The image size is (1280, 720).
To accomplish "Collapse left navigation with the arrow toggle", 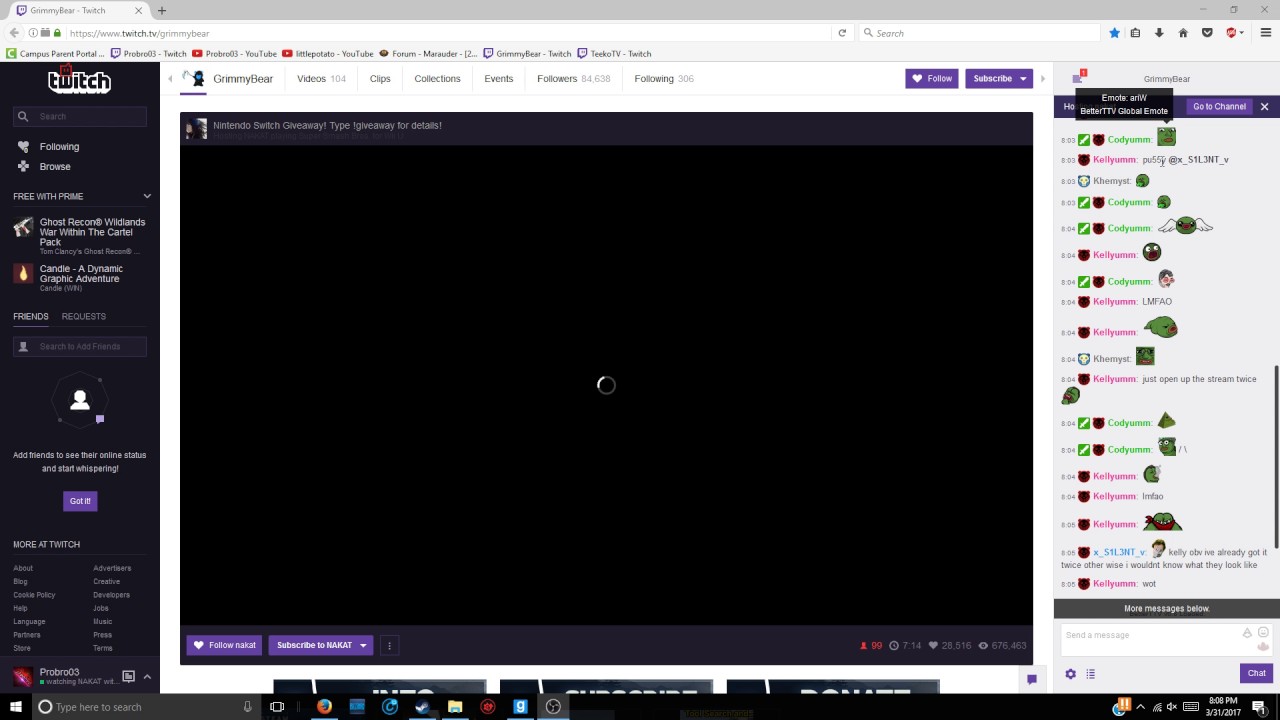I will [170, 78].
